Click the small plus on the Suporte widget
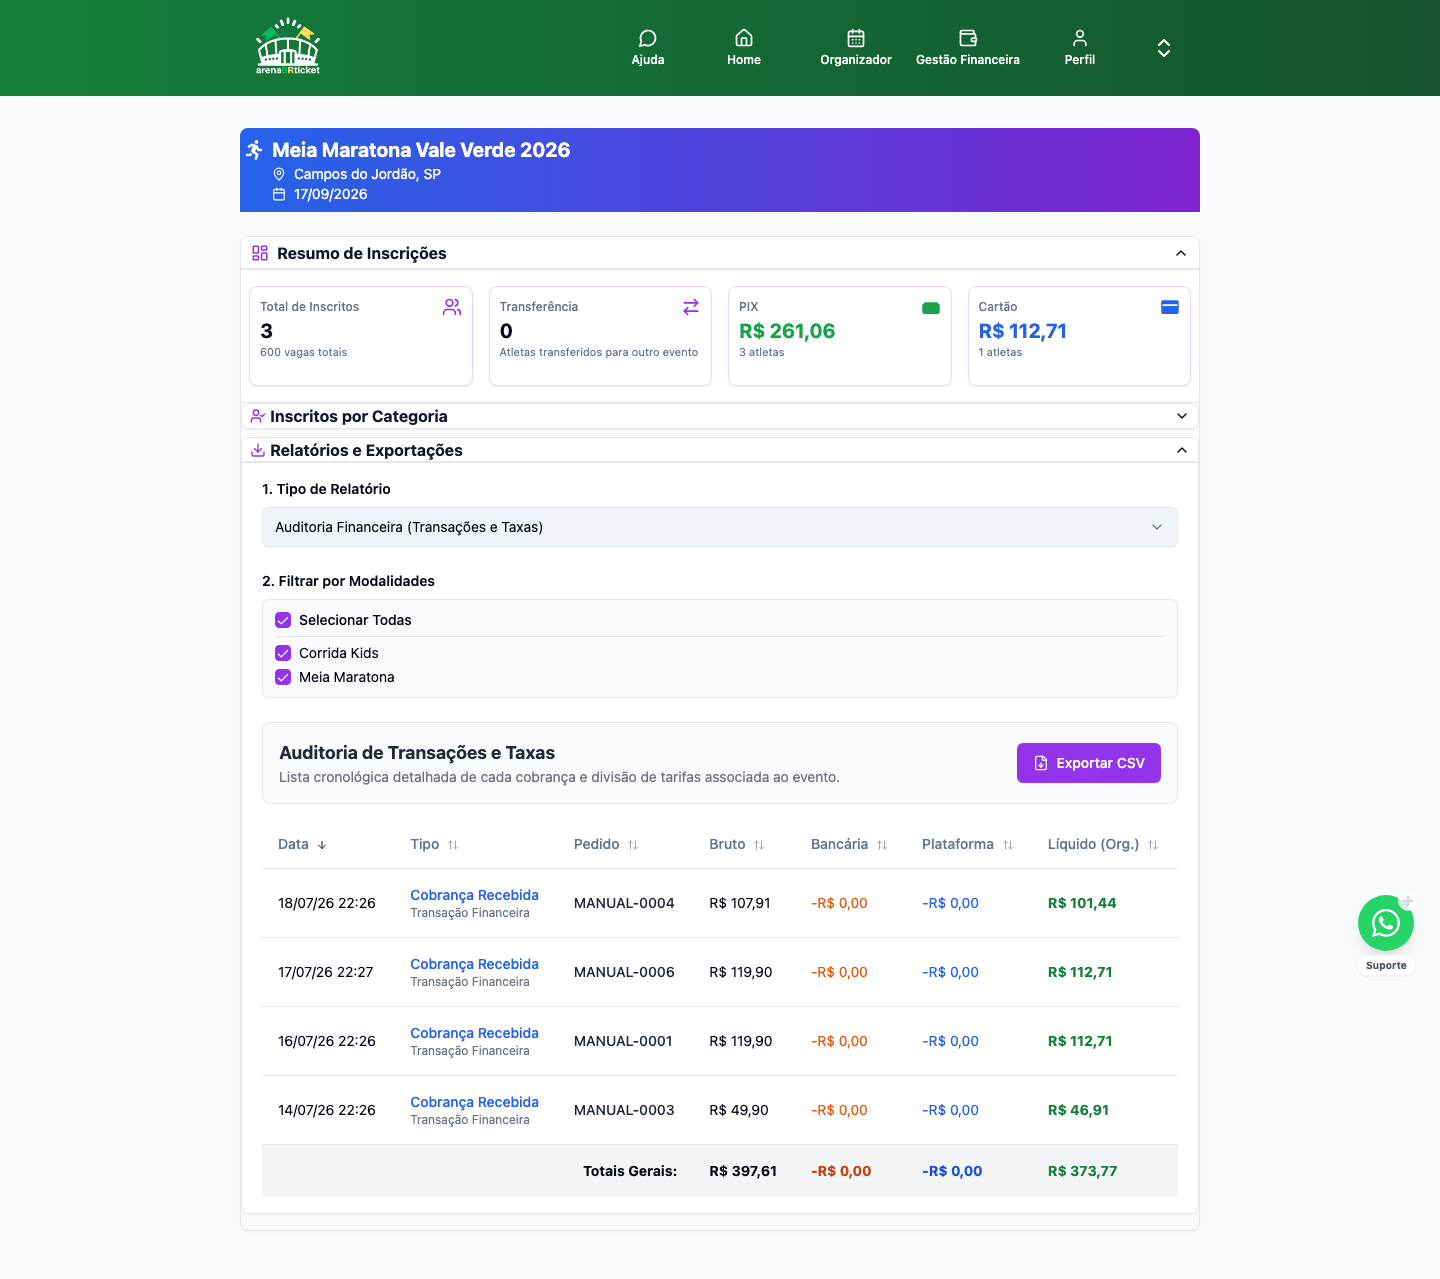Image resolution: width=1440 pixels, height=1279 pixels. [1407, 902]
